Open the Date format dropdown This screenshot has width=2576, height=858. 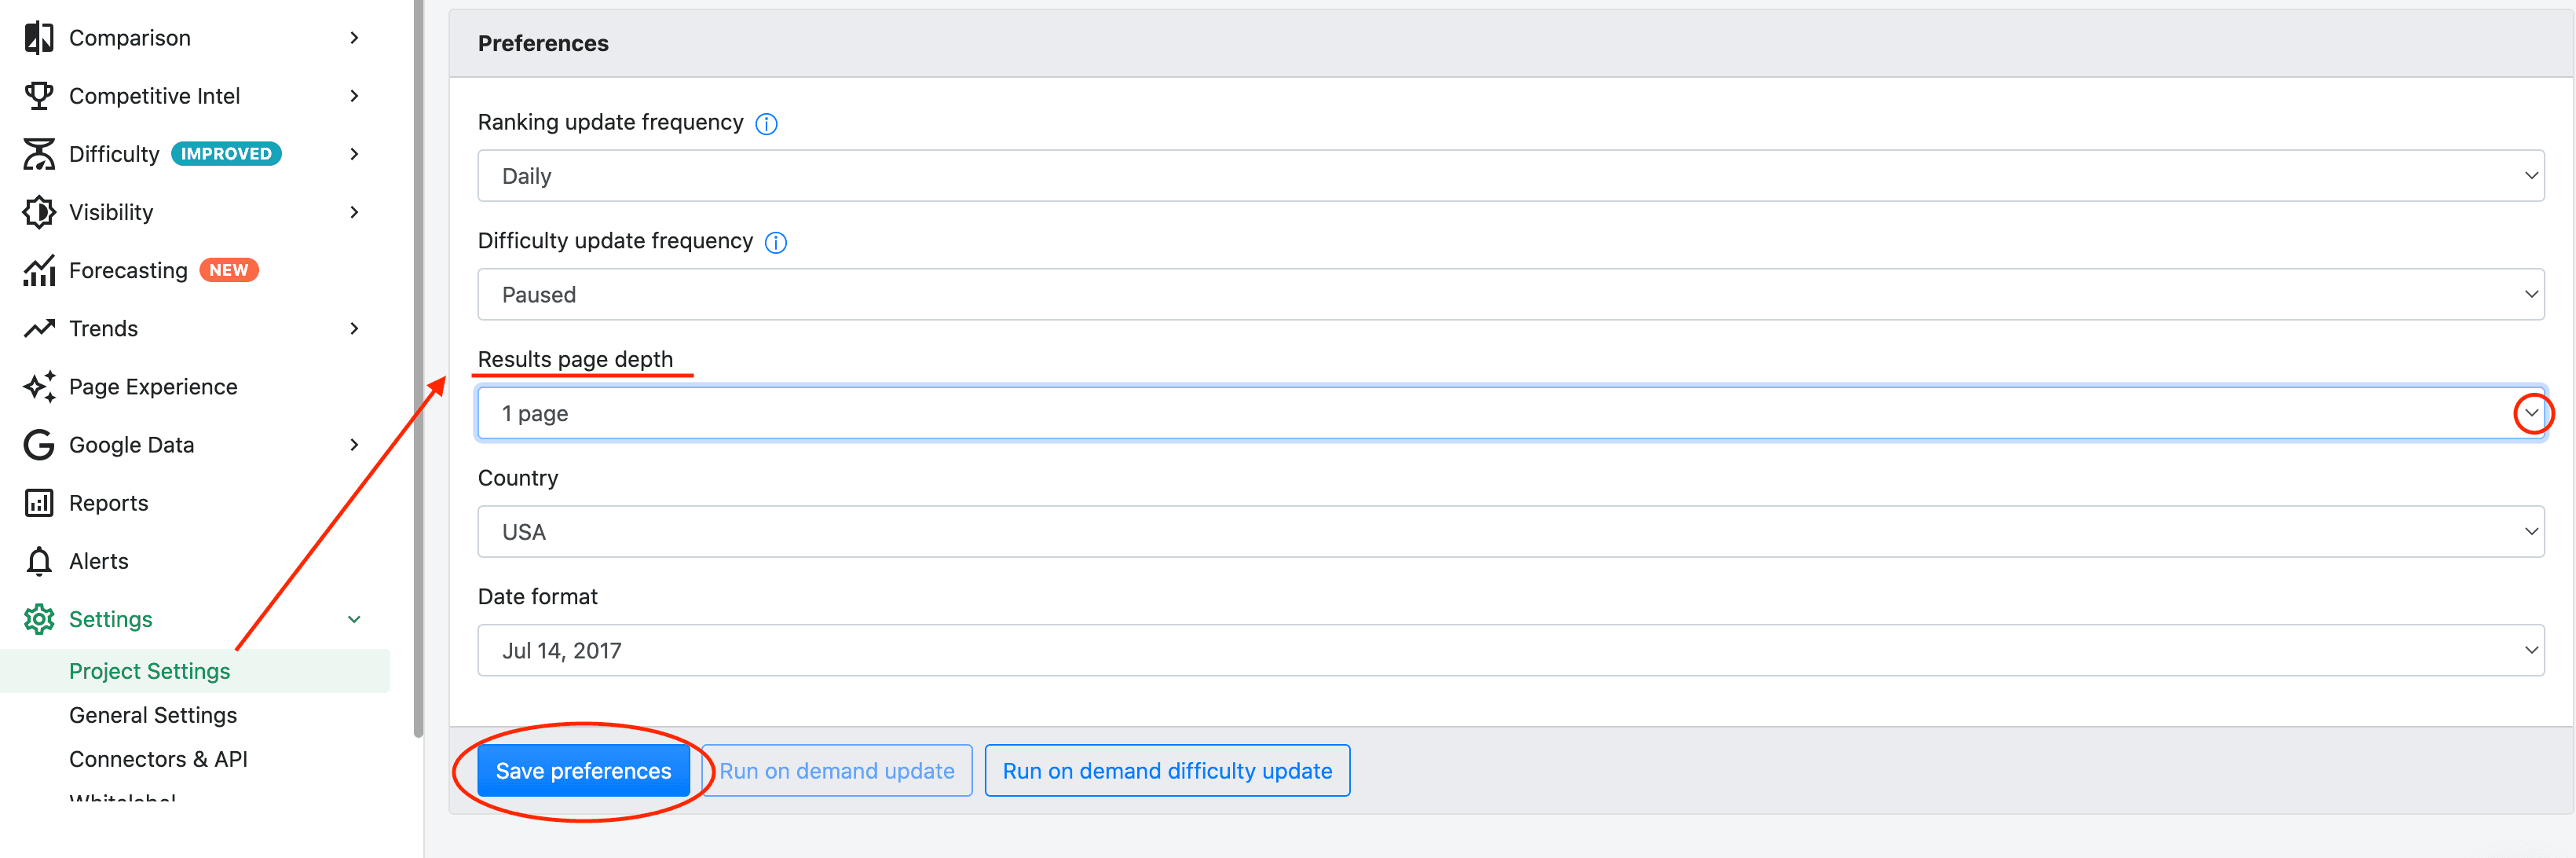(1510, 650)
